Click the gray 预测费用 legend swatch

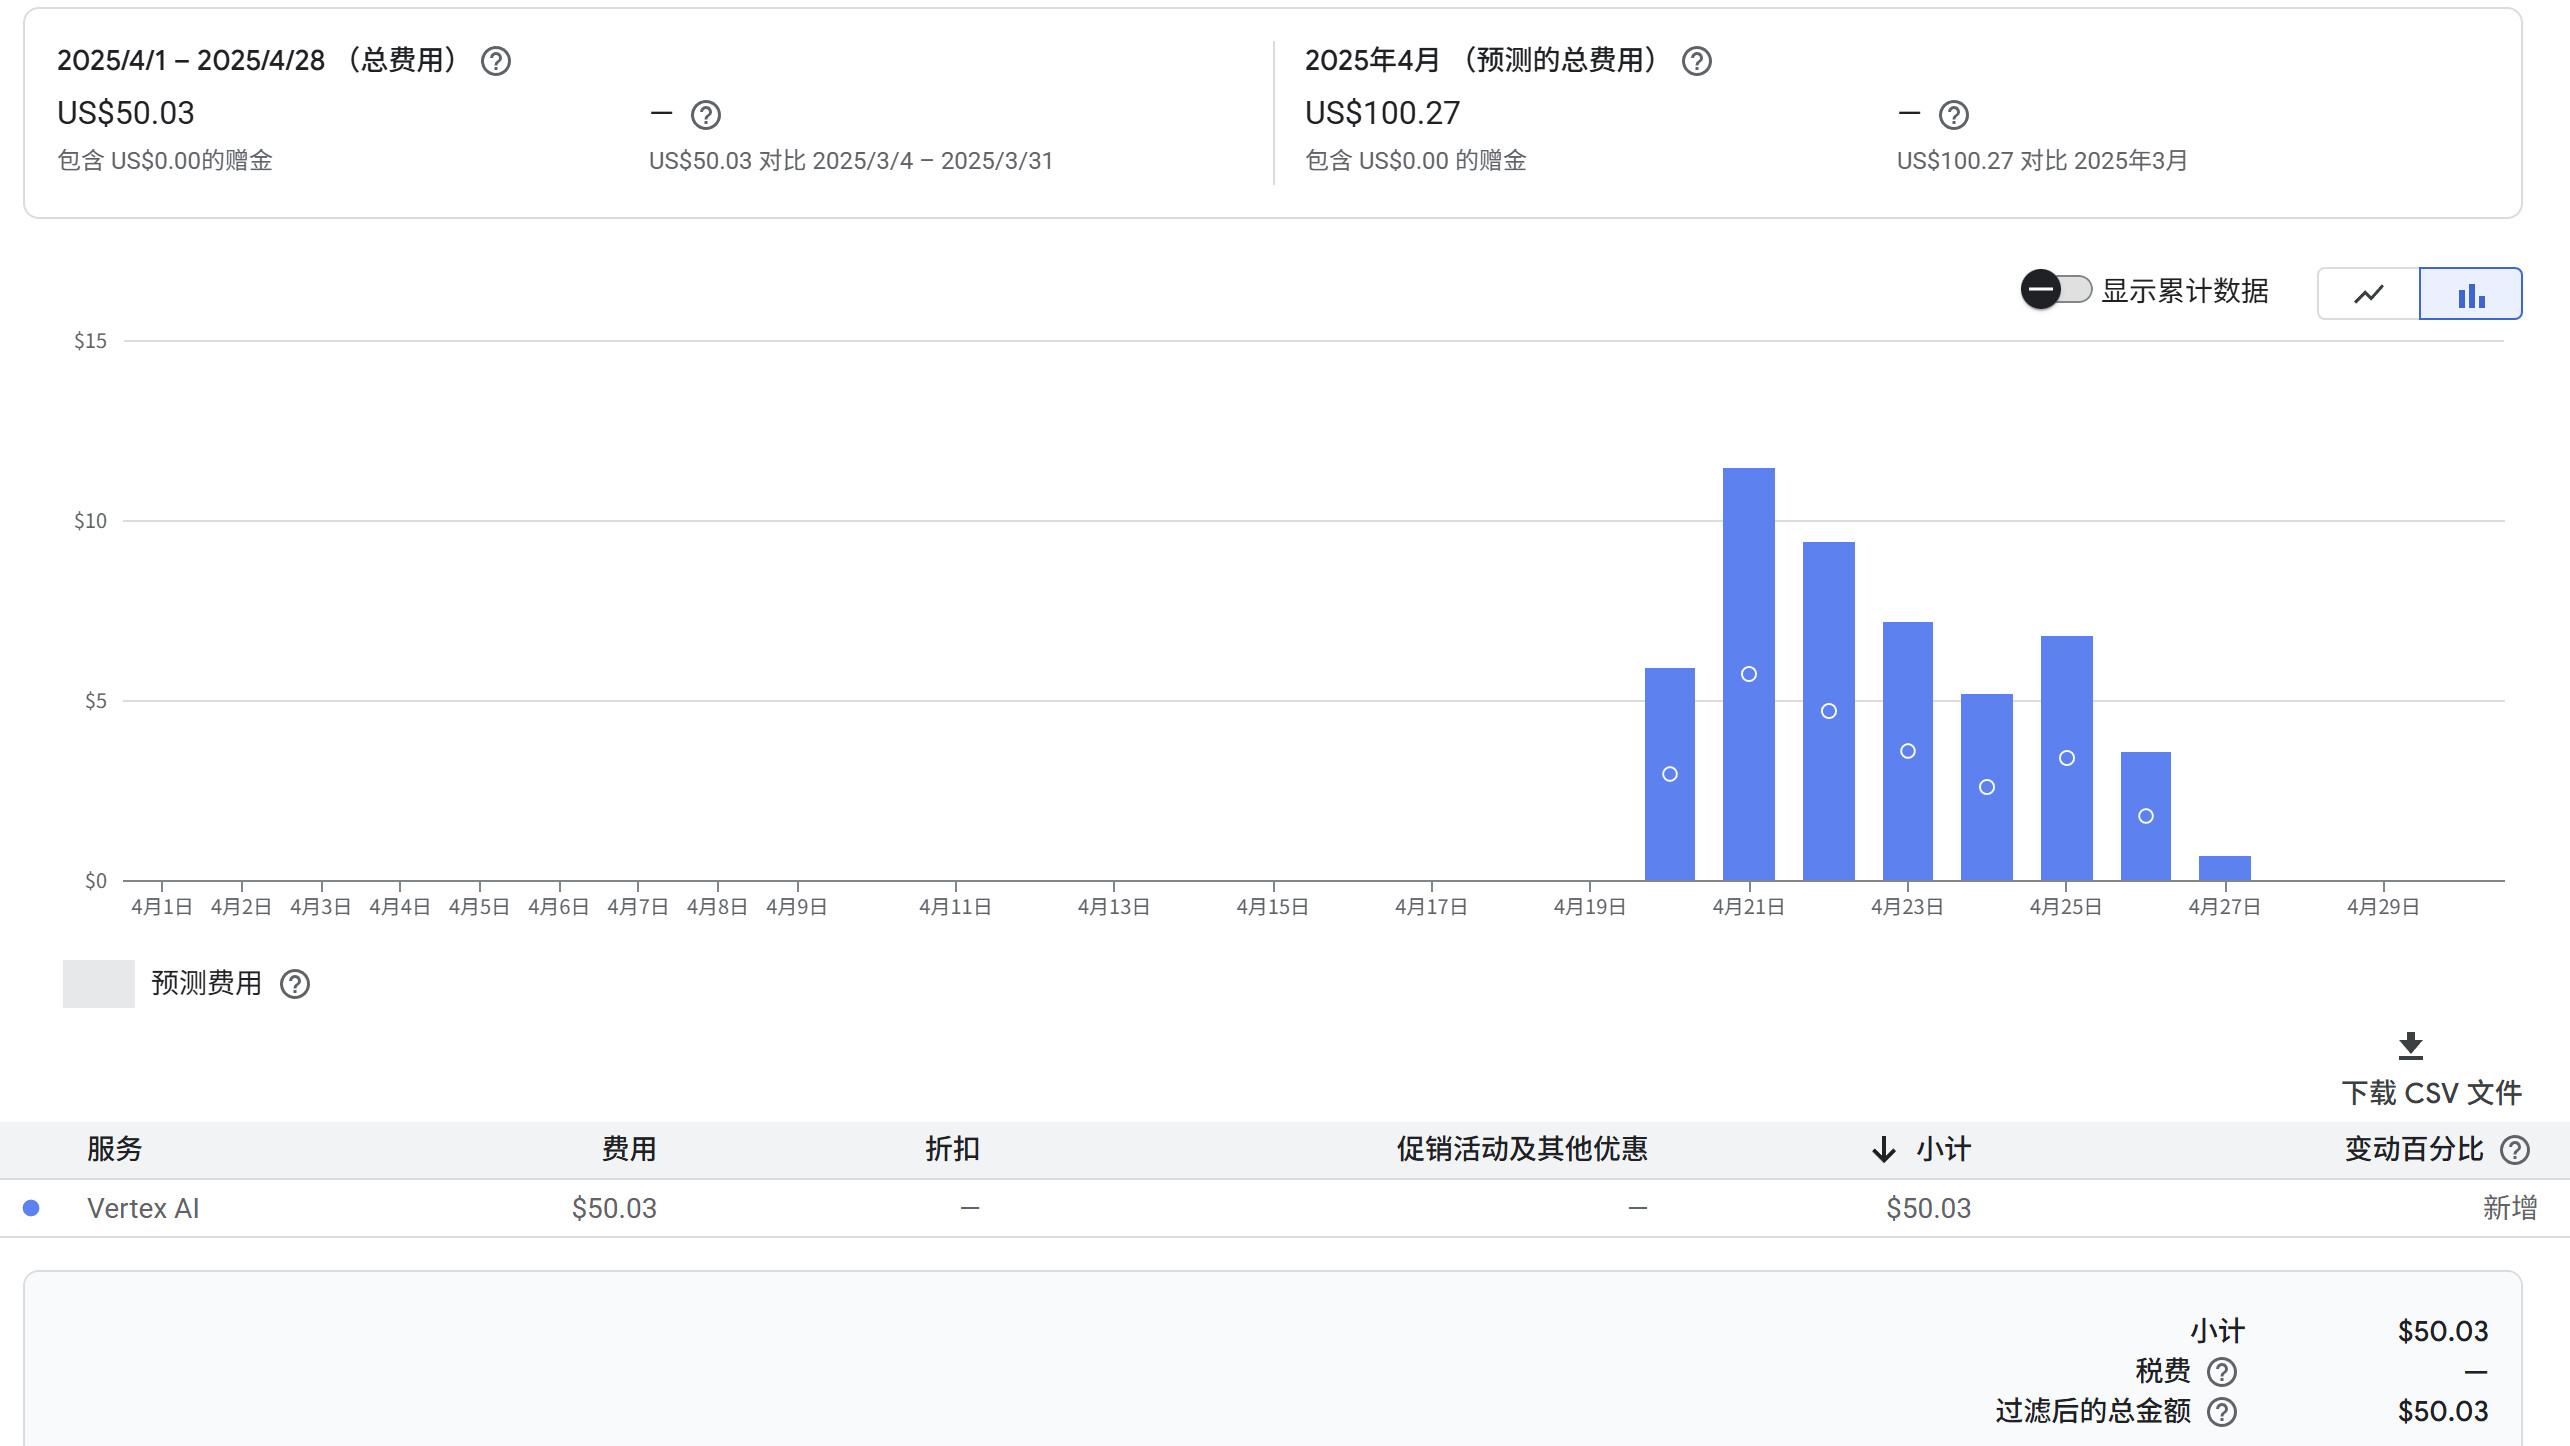(x=98, y=984)
